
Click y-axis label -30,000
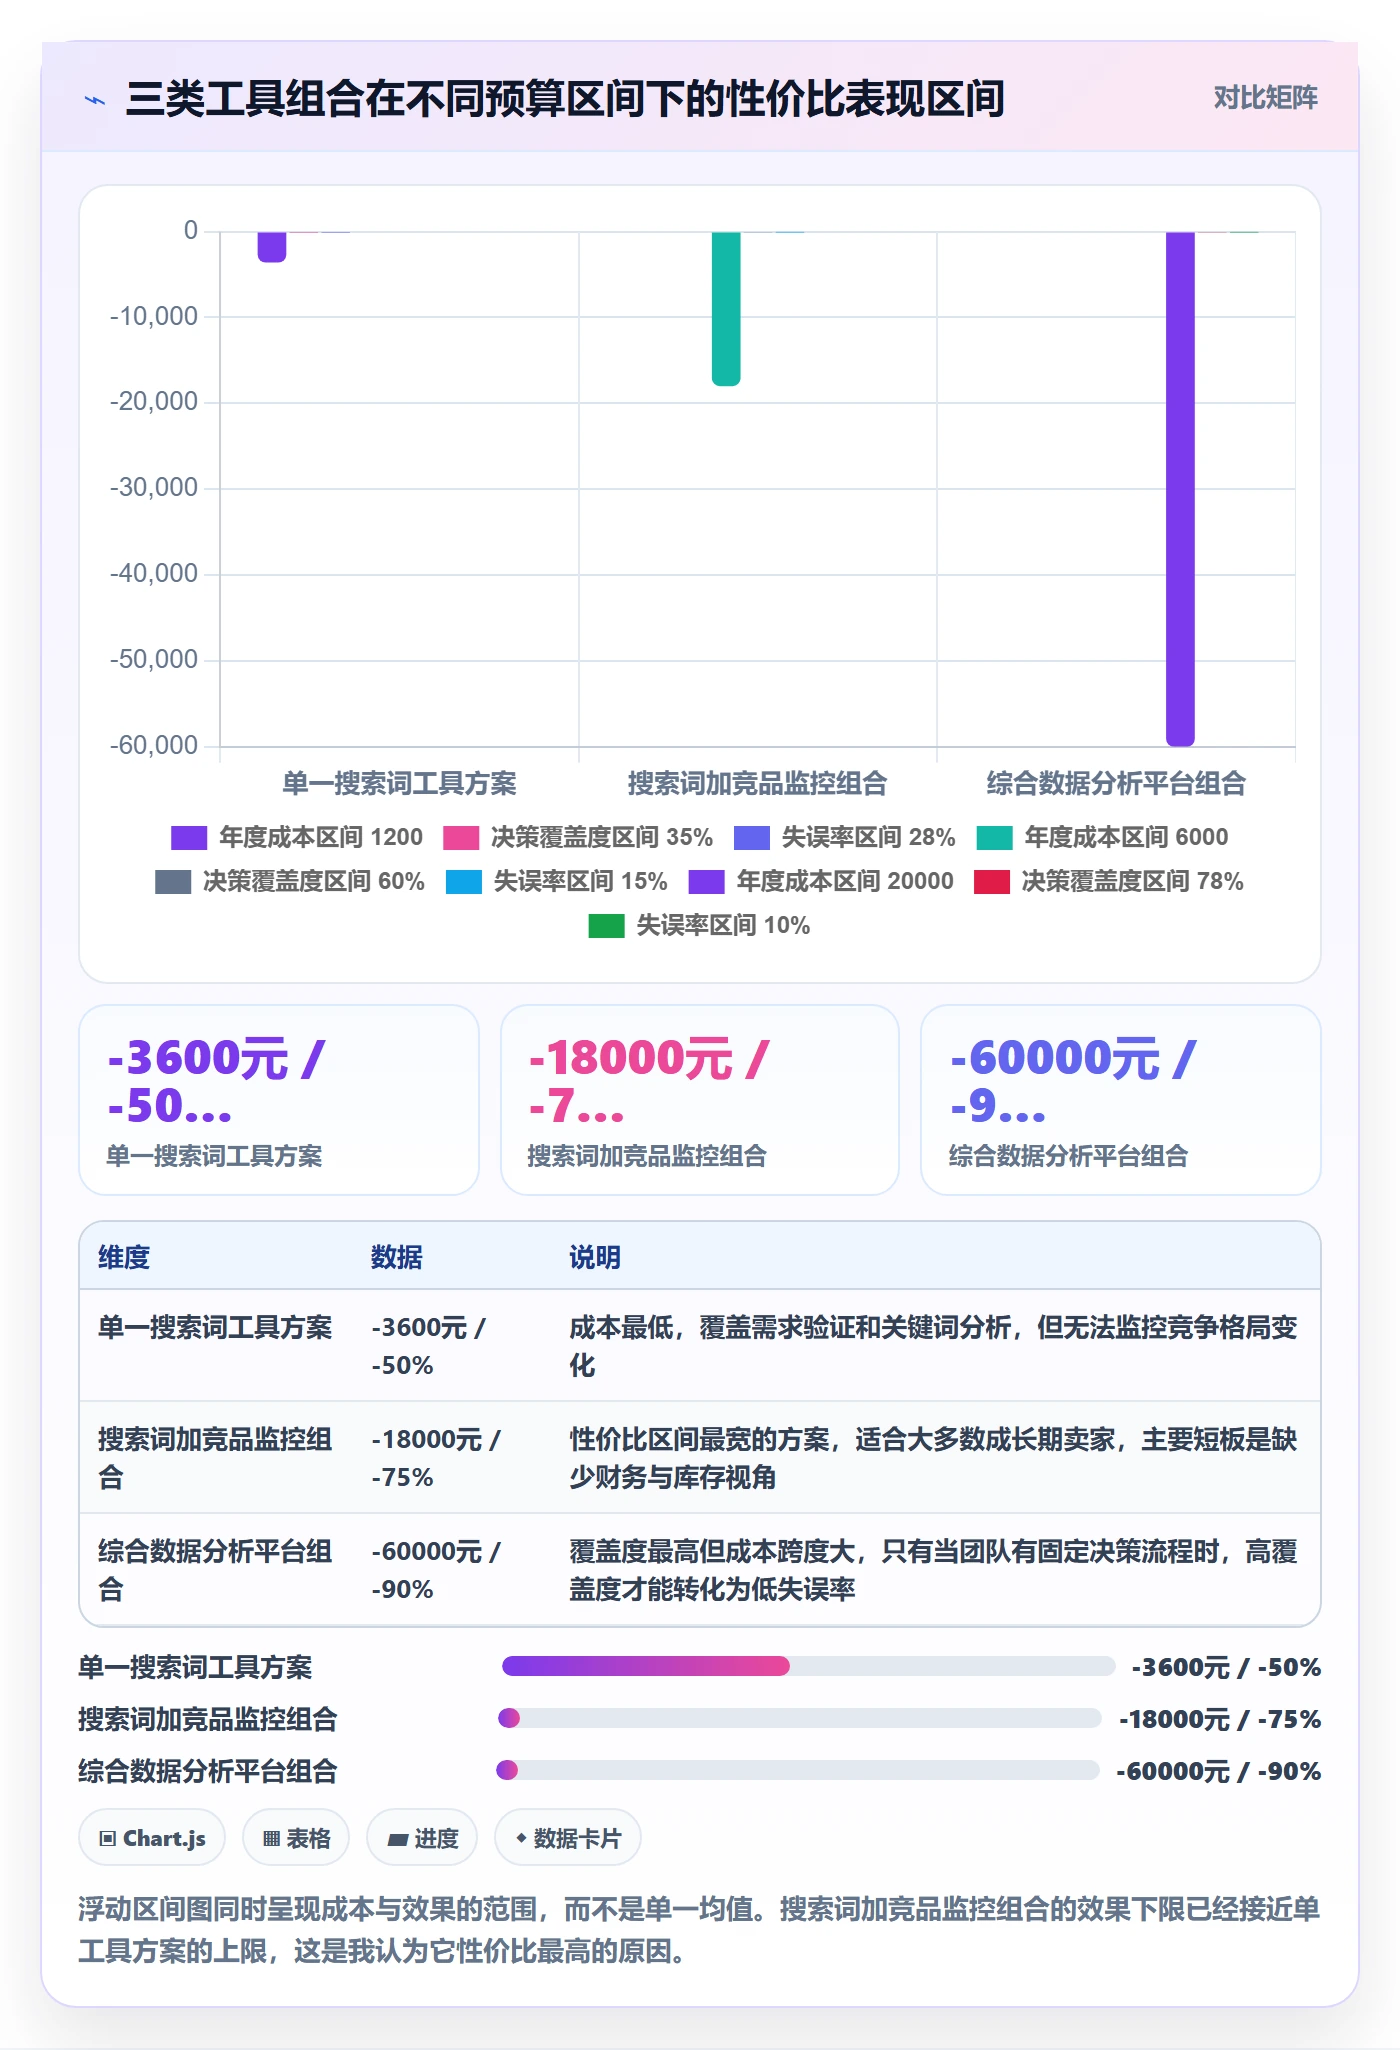154,488
